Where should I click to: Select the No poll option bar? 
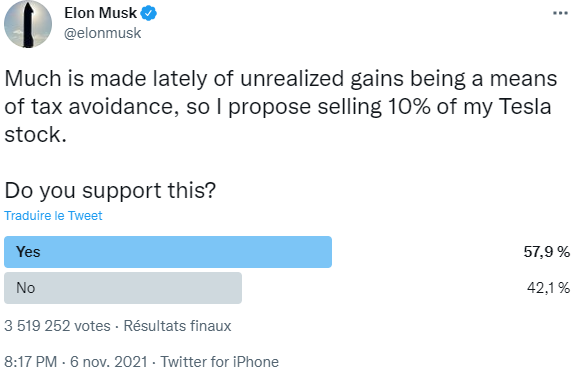click(123, 288)
